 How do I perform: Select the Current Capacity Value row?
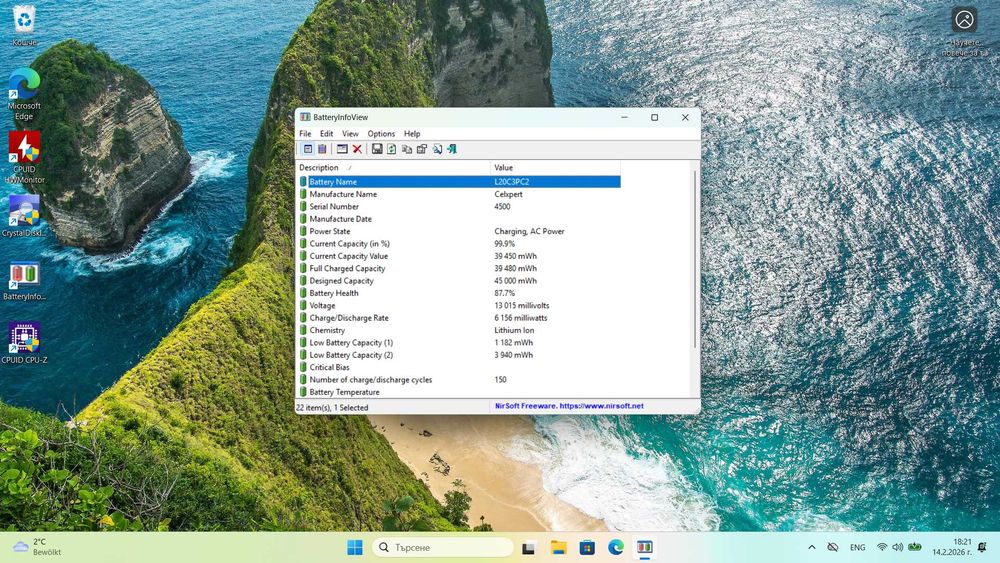click(x=459, y=256)
